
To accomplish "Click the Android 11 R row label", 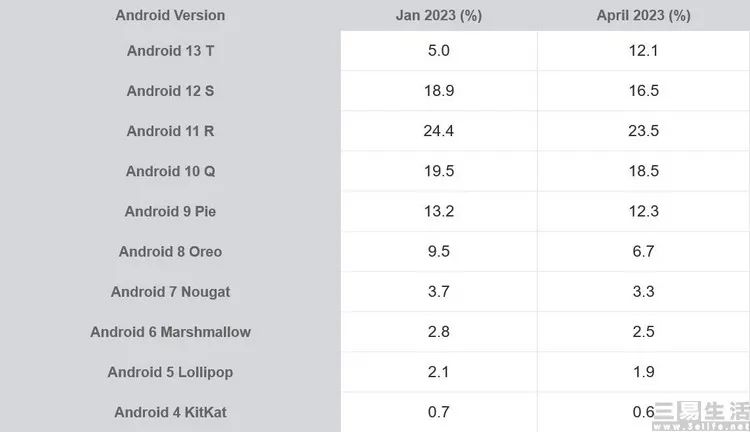I will (x=170, y=131).
